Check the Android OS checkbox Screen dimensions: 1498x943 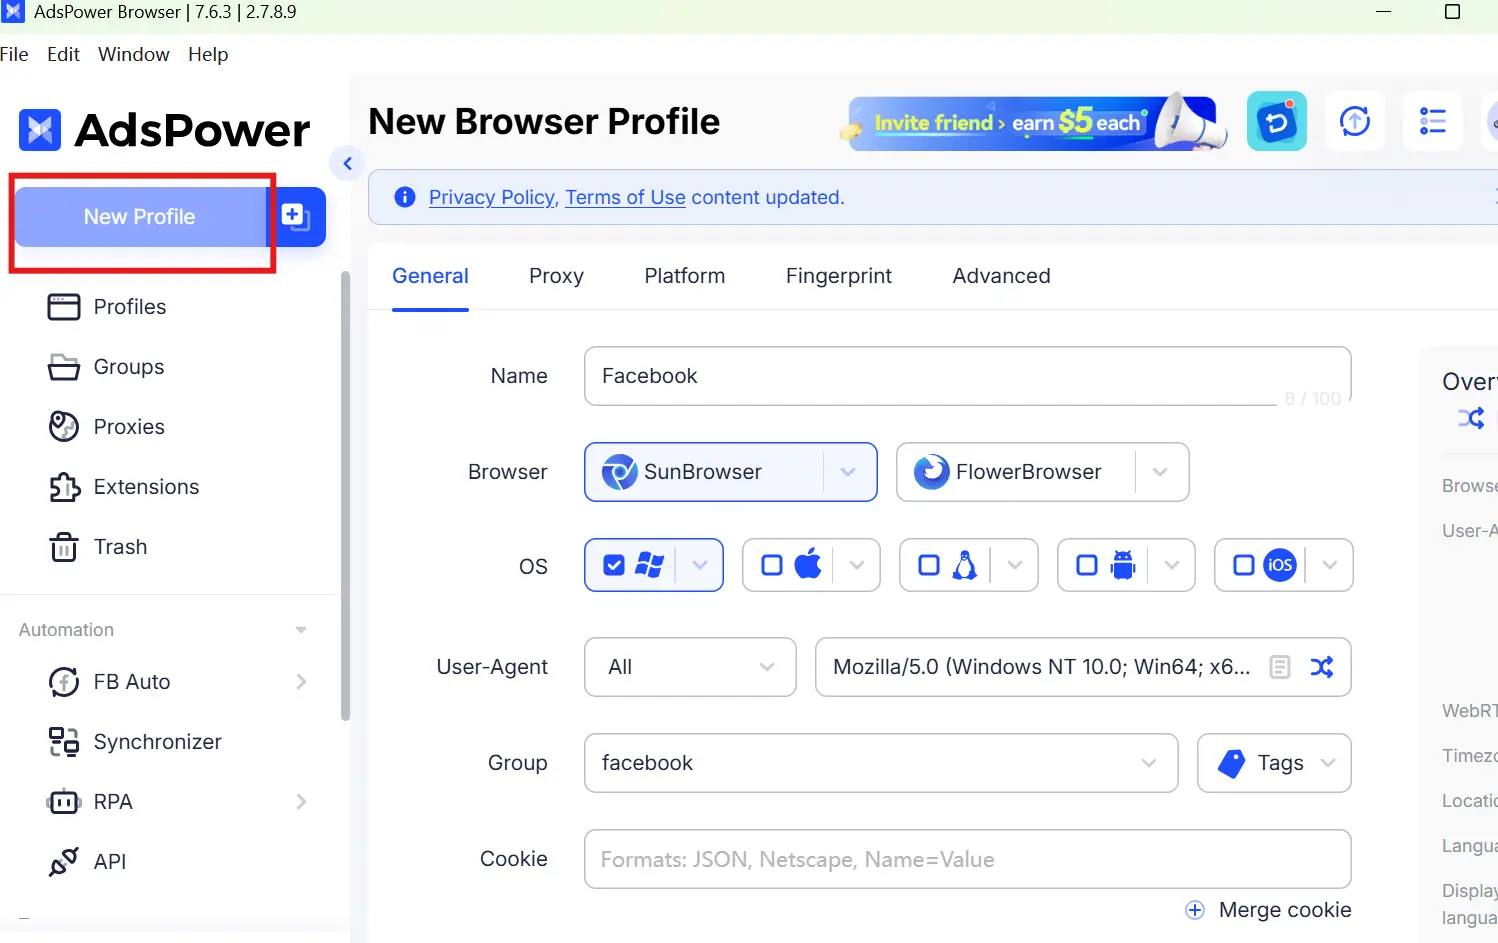point(1087,565)
